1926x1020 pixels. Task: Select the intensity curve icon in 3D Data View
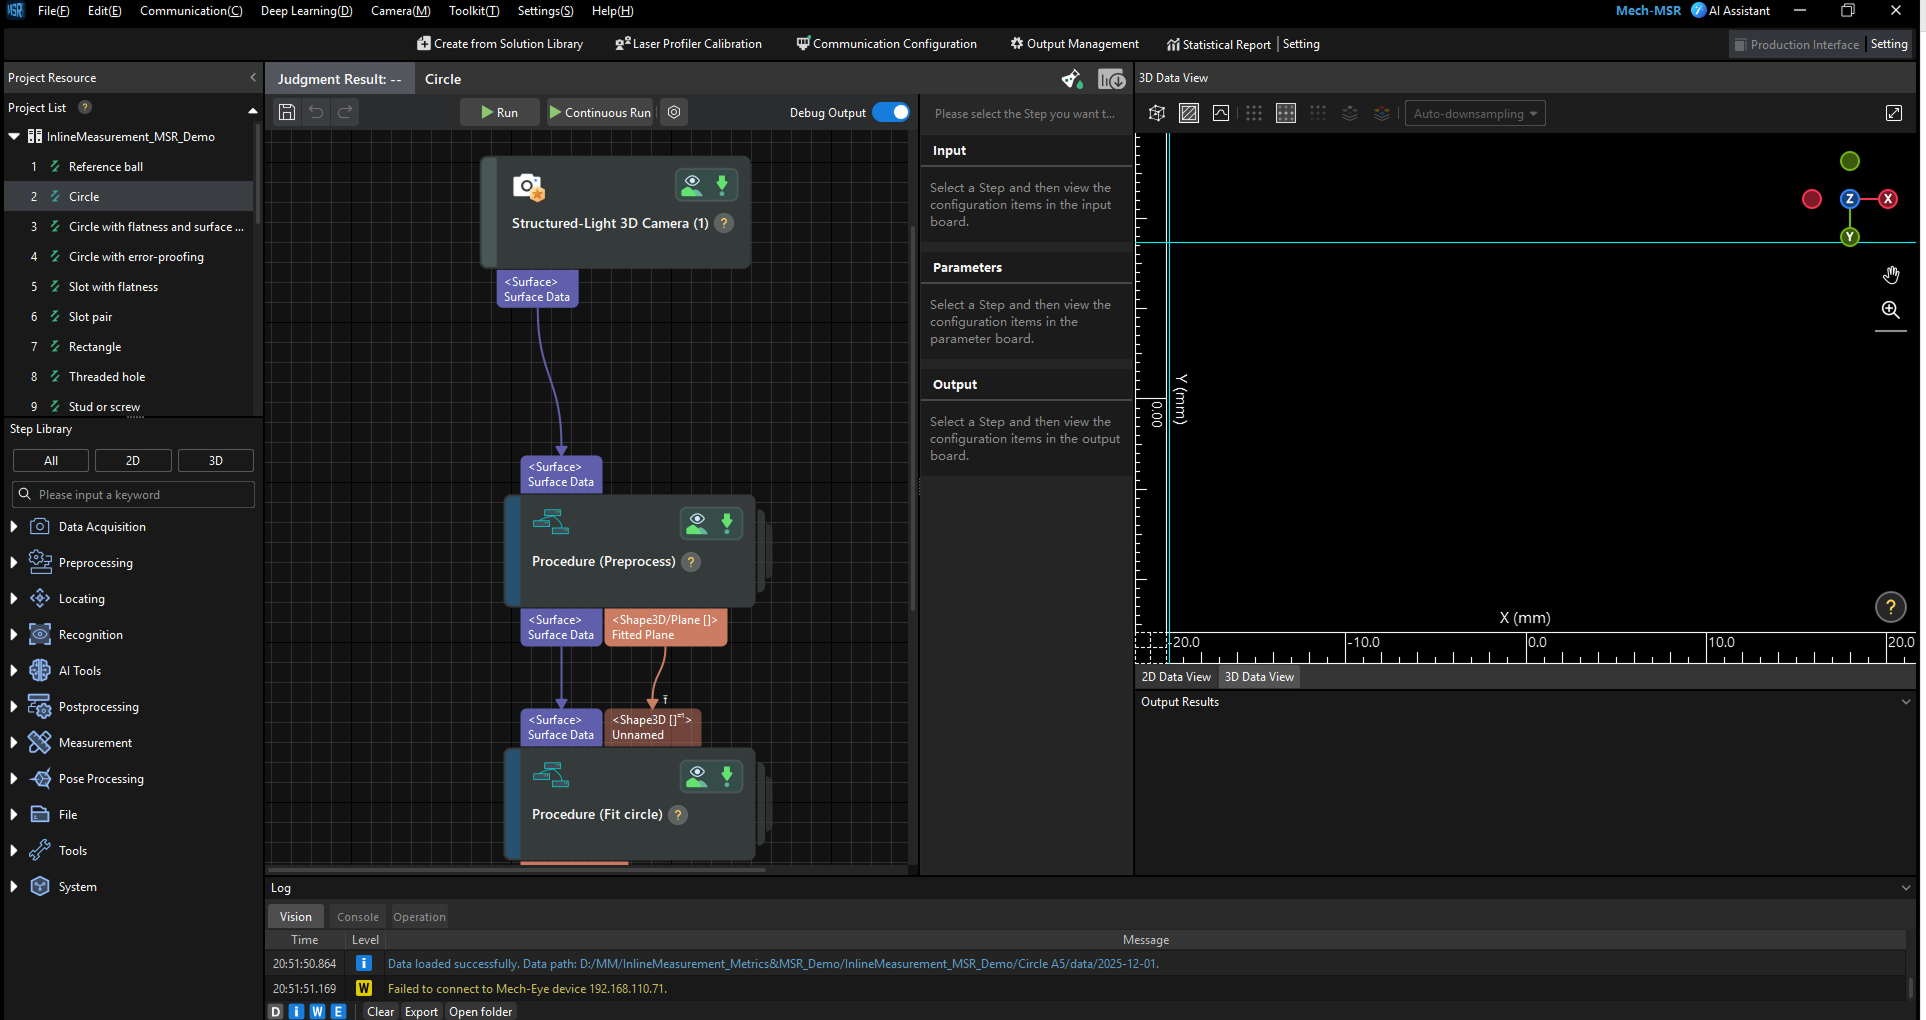coord(1221,113)
